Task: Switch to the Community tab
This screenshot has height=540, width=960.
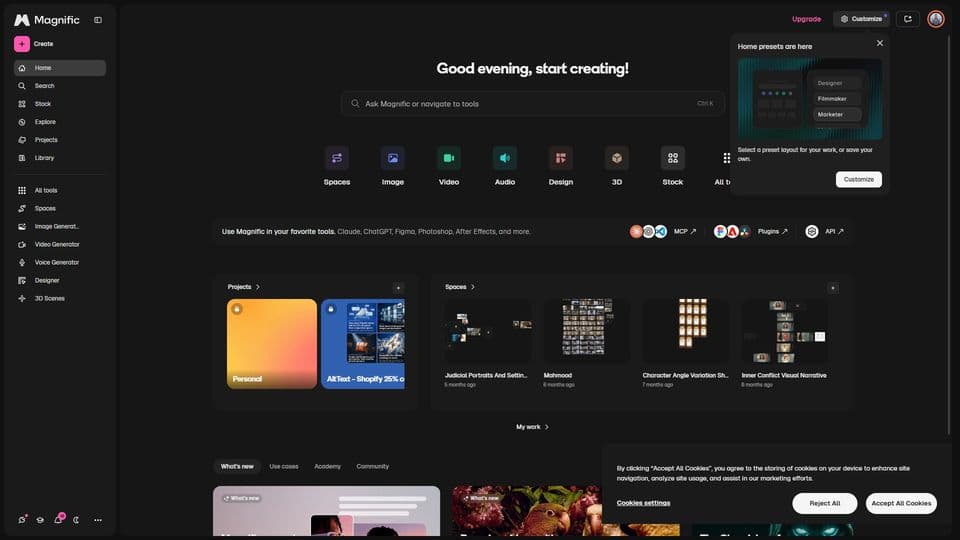Action: click(372, 467)
